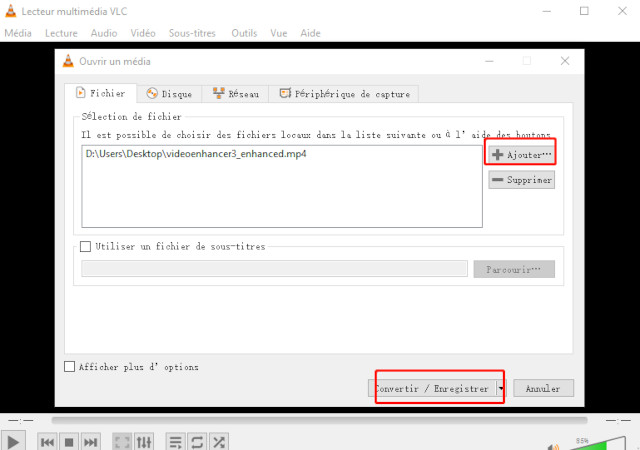Screen dimensions: 640x450
Task: Click the Parcourir subtitle button
Action: tap(514, 269)
